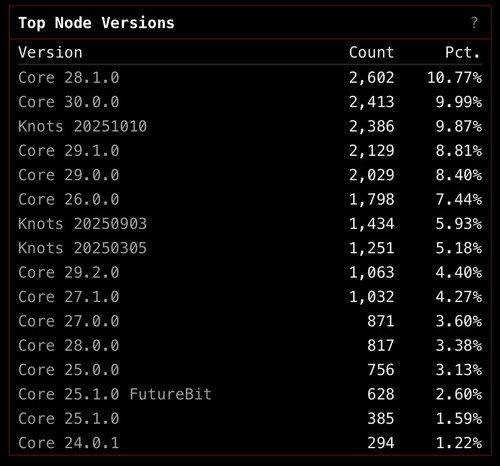Viewport: 500px width, 466px height.
Task: Click the Version column header
Action: click(x=50, y=52)
